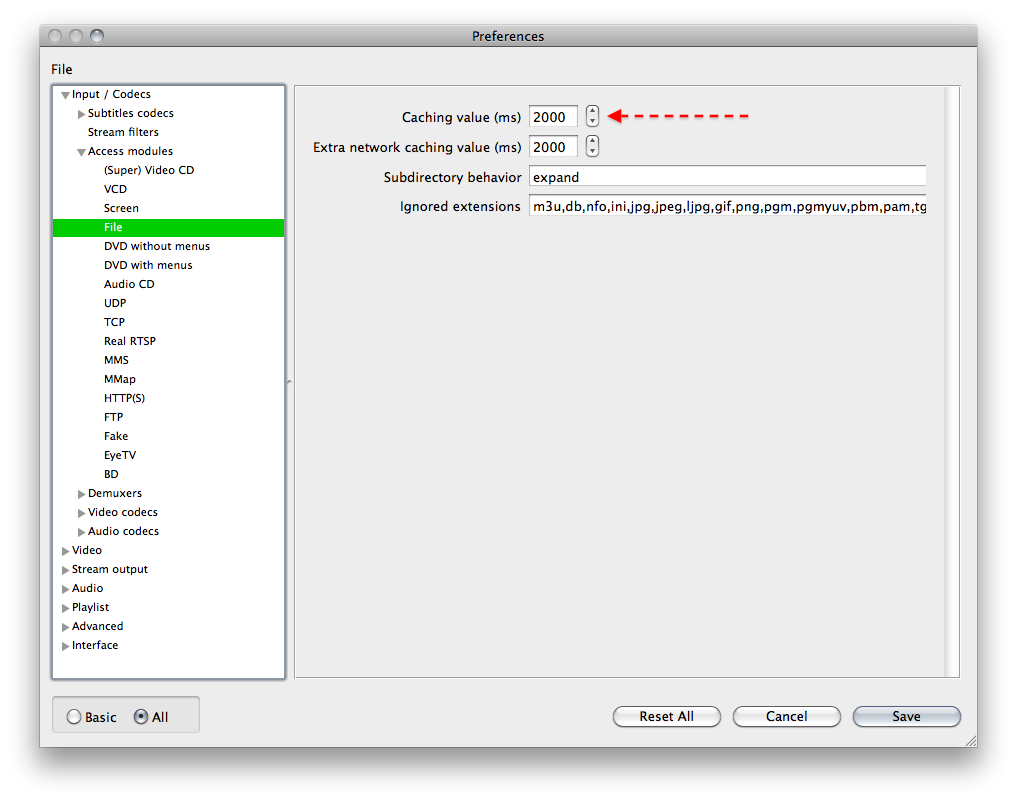Expand the Playlist category triangle

pyautogui.click(x=65, y=608)
